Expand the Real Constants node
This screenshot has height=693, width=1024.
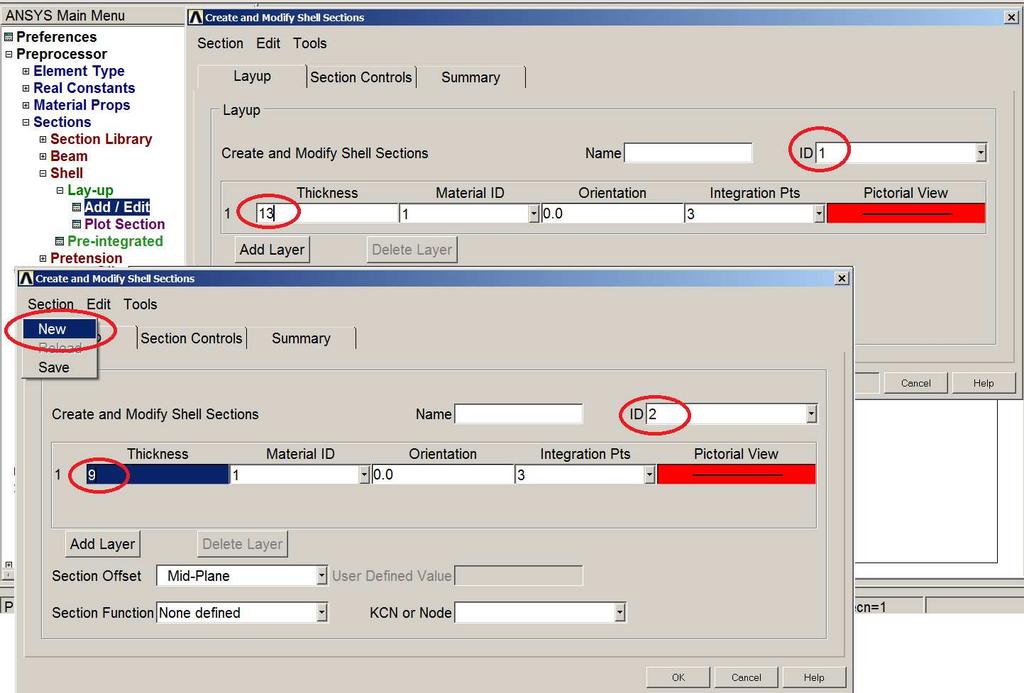tap(25, 88)
